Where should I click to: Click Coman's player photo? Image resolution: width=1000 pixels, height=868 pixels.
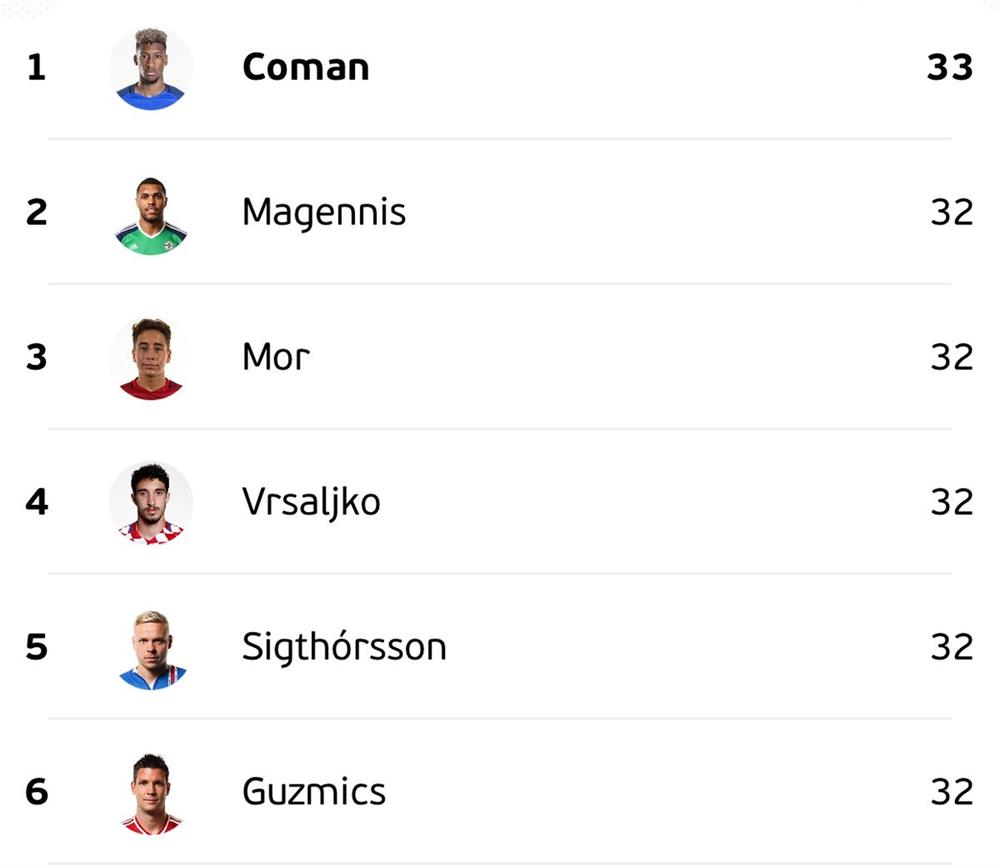[151, 68]
